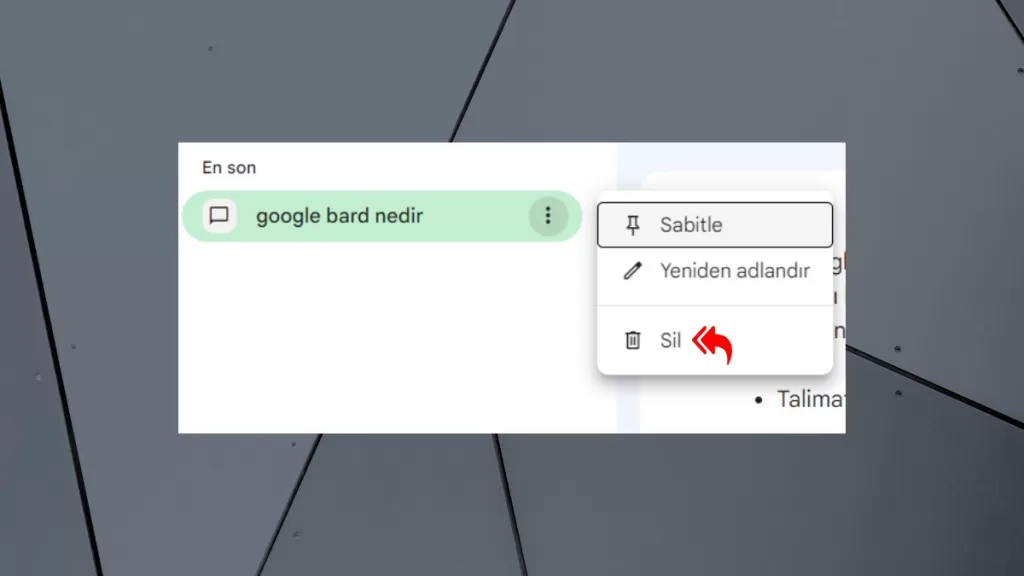Image resolution: width=1024 pixels, height=576 pixels.
Task: Select the Sabitle menu entry
Action: tap(715, 225)
